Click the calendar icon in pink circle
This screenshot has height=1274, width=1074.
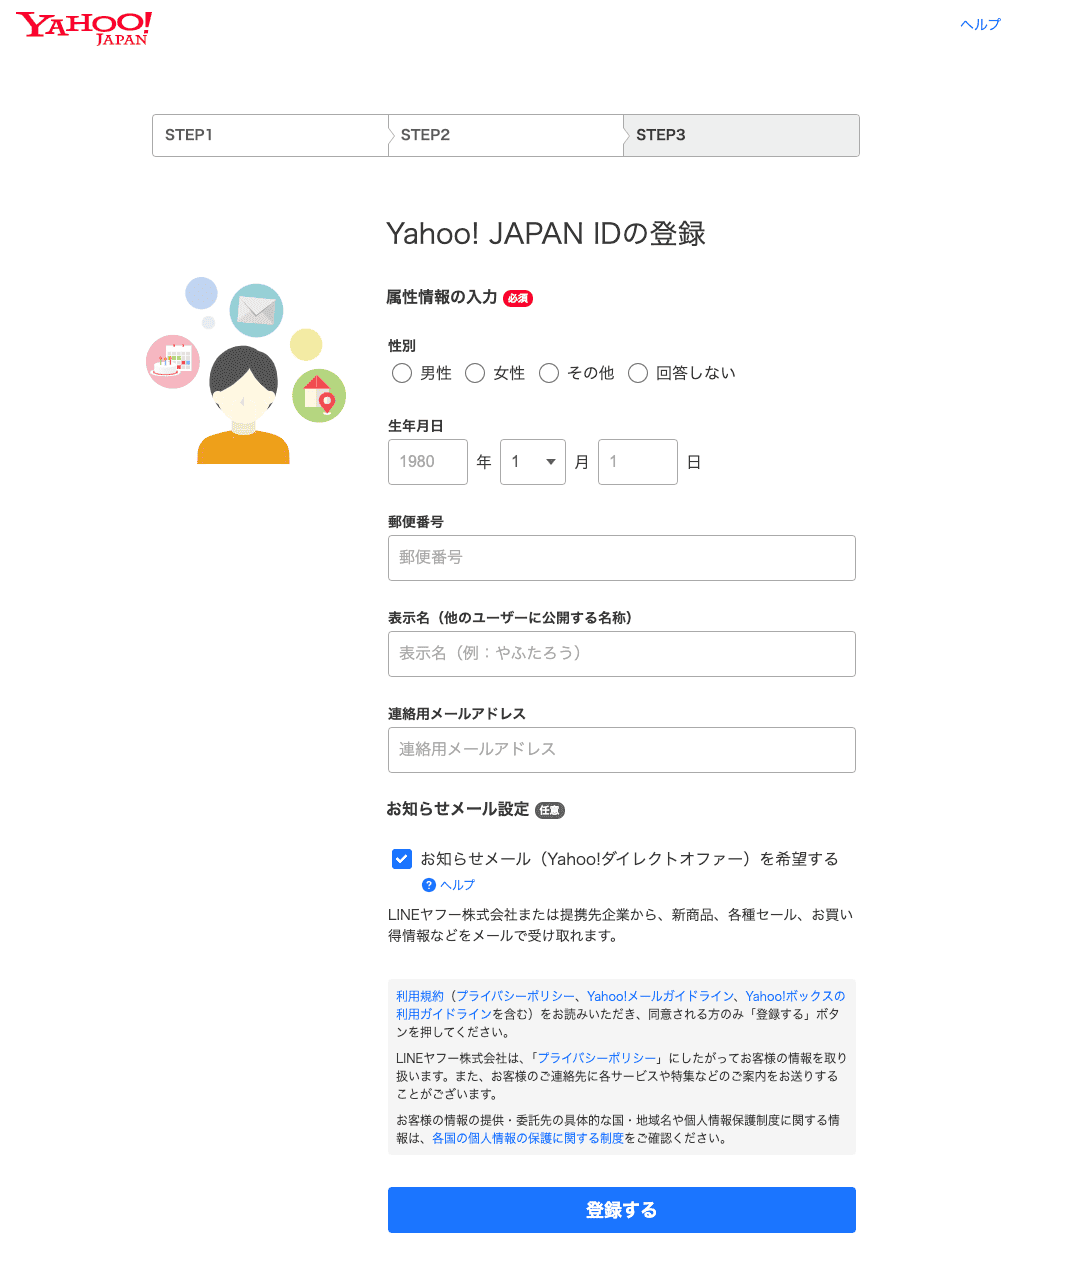[173, 361]
